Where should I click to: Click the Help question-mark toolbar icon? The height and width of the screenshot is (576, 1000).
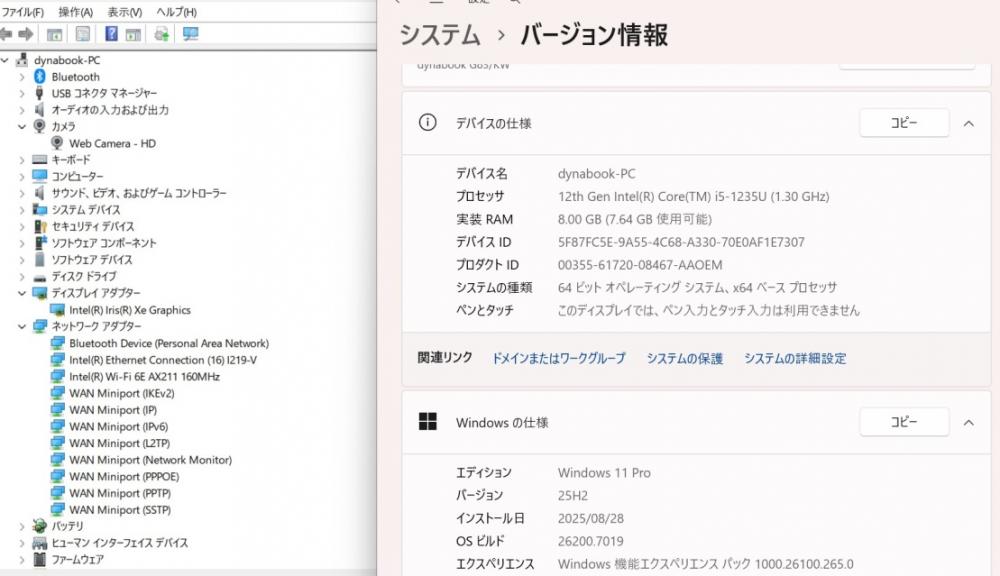[111, 34]
